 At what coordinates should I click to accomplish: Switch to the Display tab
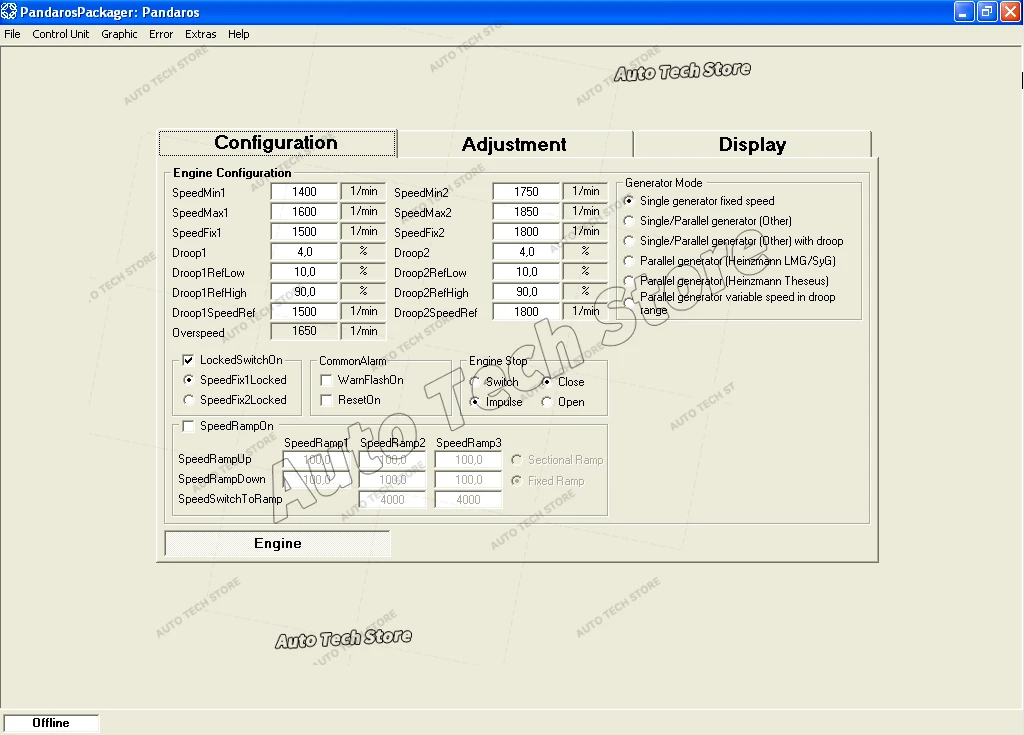(x=752, y=144)
